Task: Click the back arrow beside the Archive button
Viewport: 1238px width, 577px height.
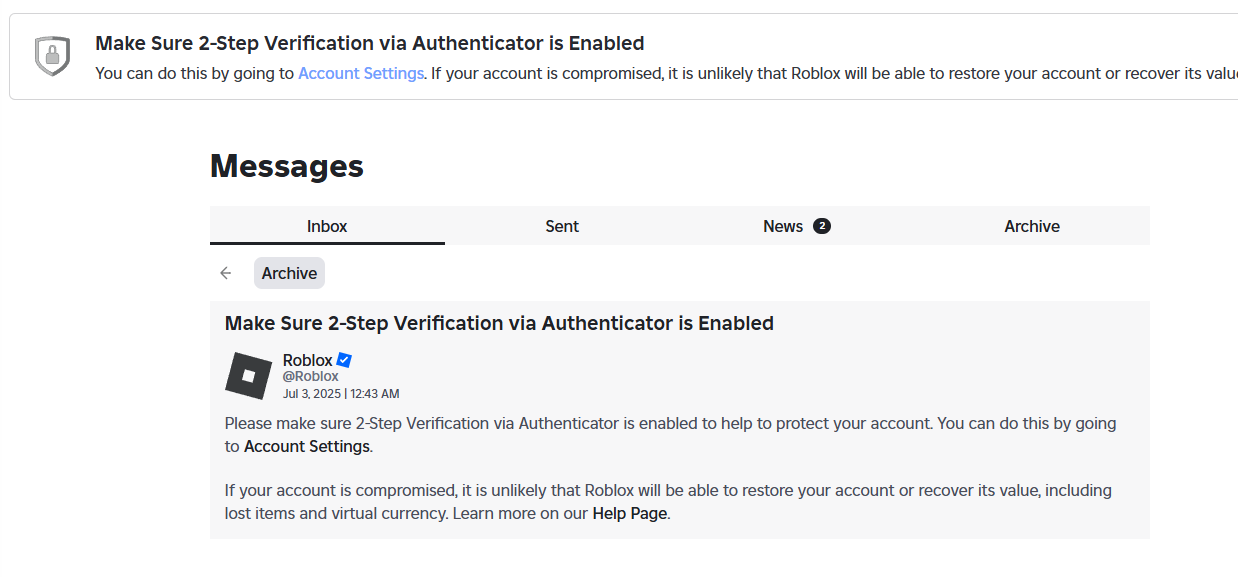Action: click(226, 273)
